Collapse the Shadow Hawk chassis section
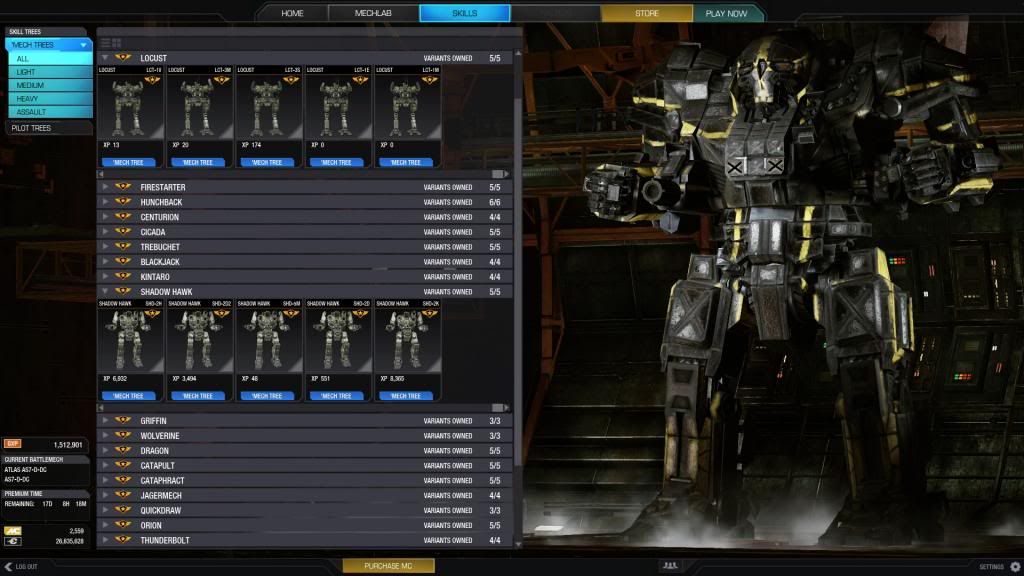1024x576 pixels. tap(105, 292)
